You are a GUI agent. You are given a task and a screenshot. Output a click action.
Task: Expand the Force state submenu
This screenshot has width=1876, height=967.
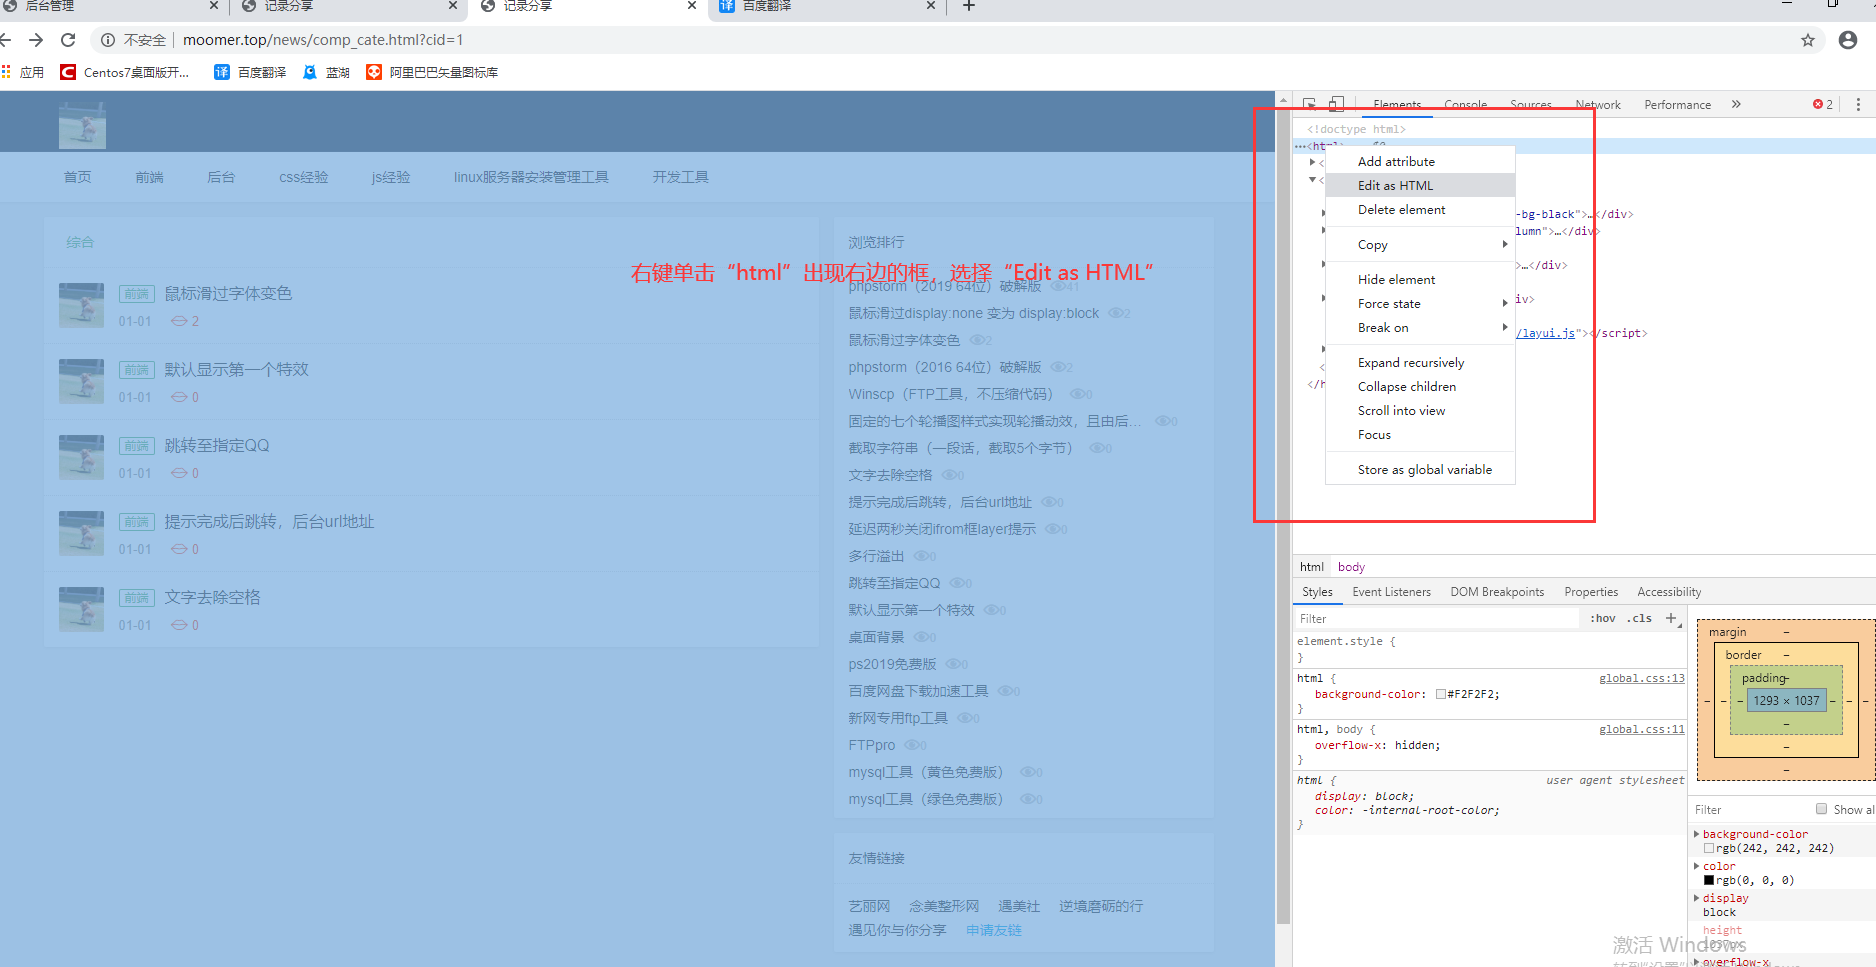(x=1420, y=304)
